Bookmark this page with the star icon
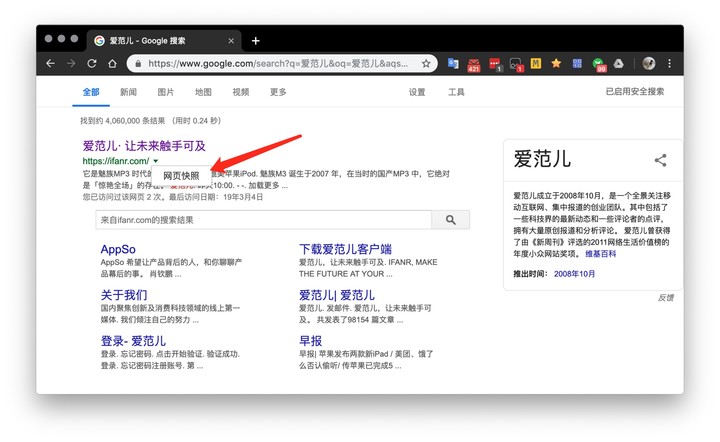Viewport: 720px width, 442px height. (426, 63)
